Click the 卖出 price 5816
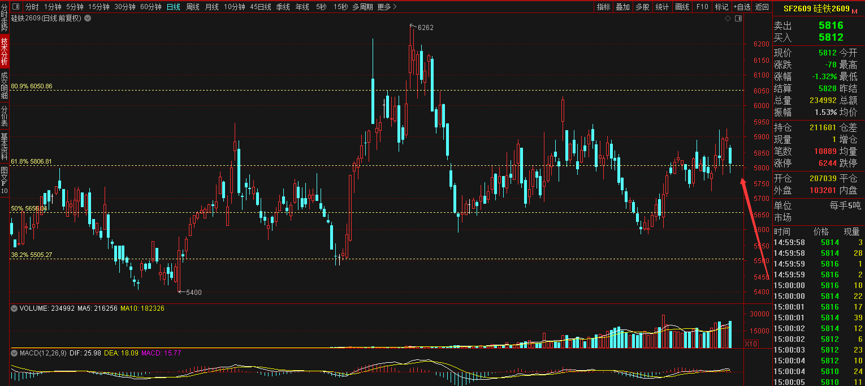The image size is (865, 386). click(830, 25)
